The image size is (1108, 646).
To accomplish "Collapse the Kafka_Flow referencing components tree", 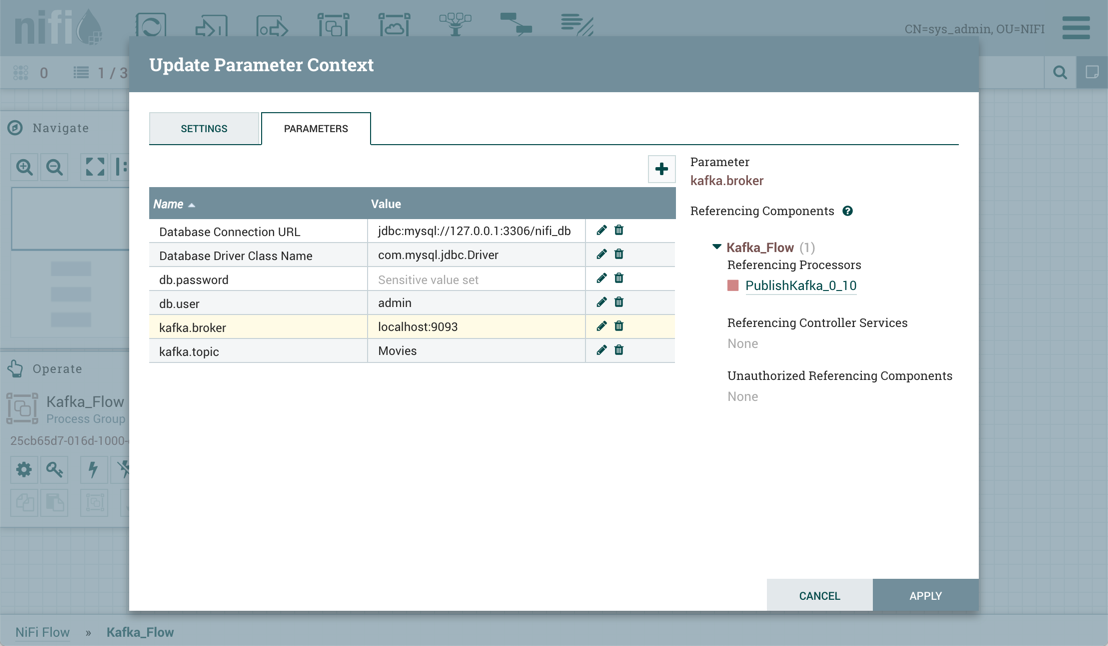I will point(716,245).
